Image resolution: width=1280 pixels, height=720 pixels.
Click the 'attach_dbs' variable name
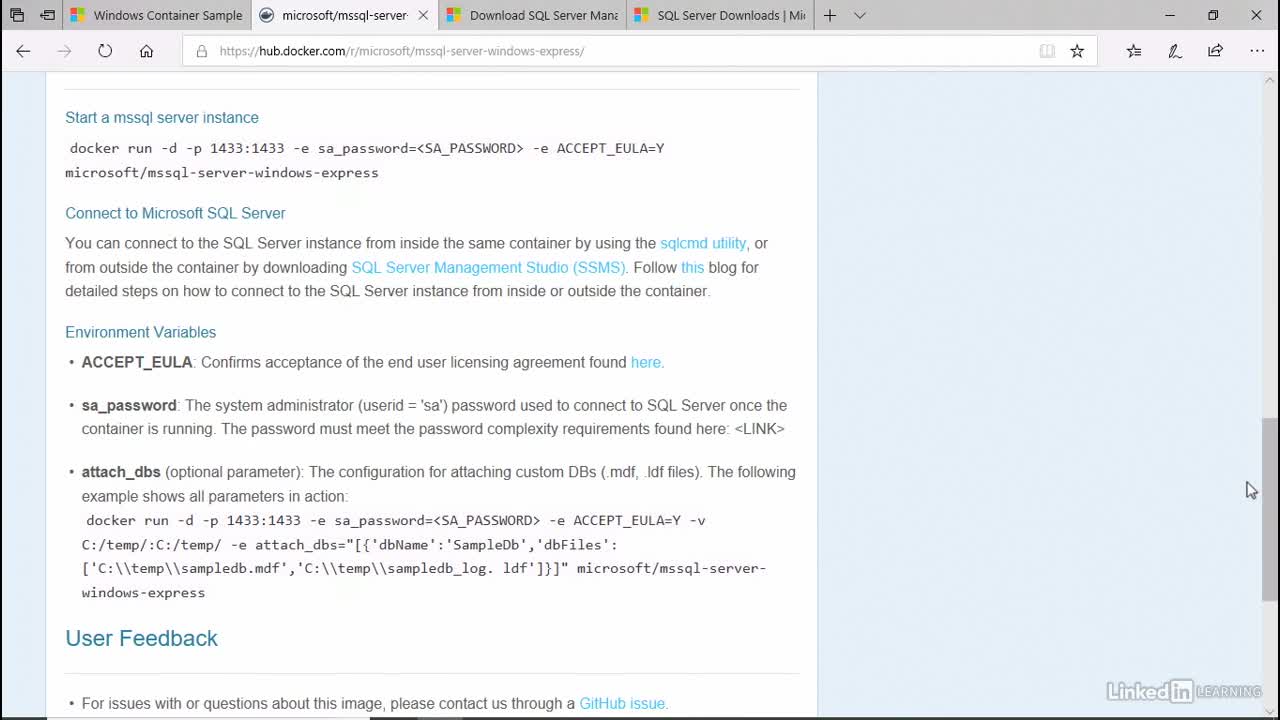coord(121,472)
